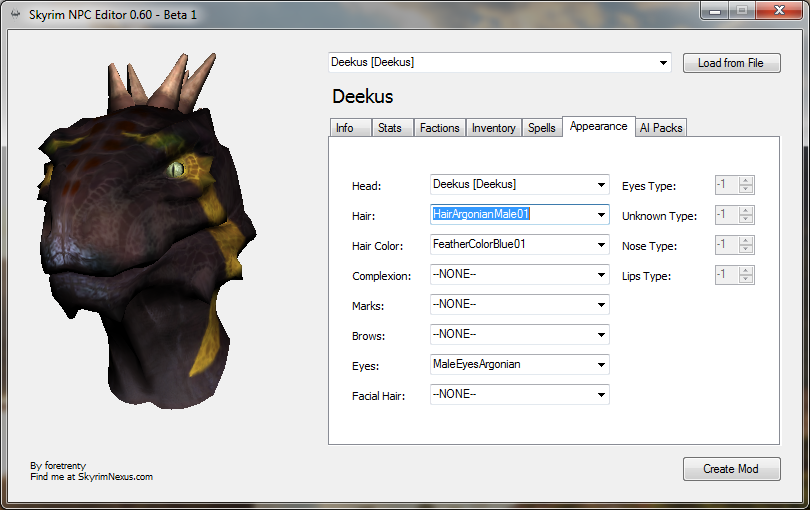Switch to the Stats tab
The height and width of the screenshot is (510, 810).
coord(392,128)
